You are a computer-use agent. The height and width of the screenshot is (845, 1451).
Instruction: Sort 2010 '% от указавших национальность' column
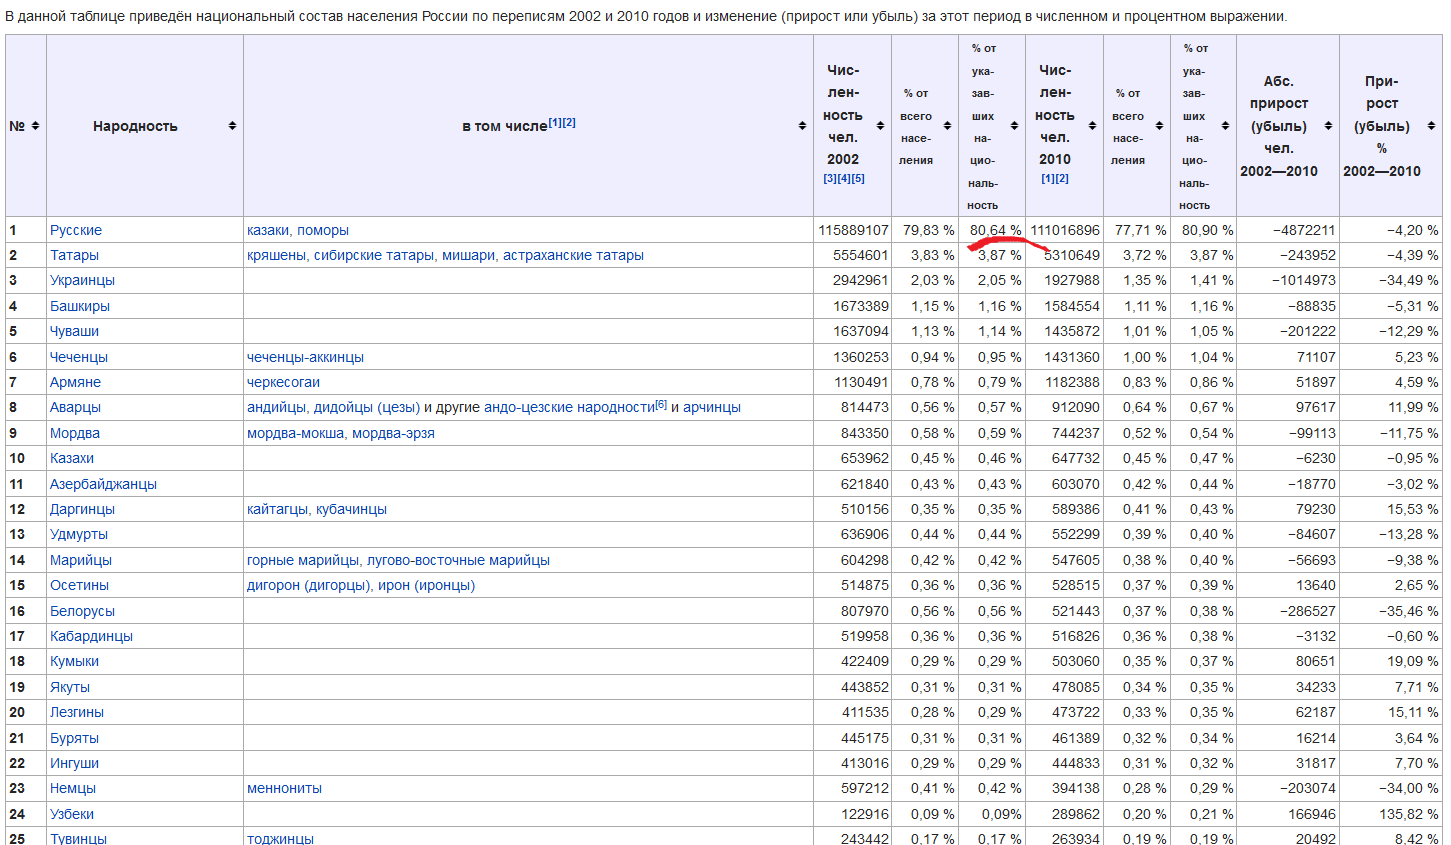pos(1225,126)
